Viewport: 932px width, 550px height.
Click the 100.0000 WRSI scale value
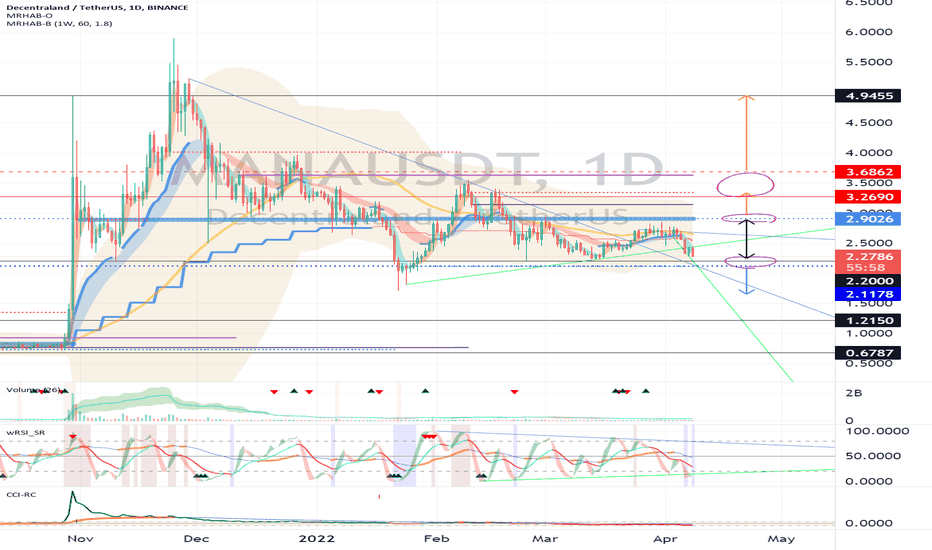(877, 430)
